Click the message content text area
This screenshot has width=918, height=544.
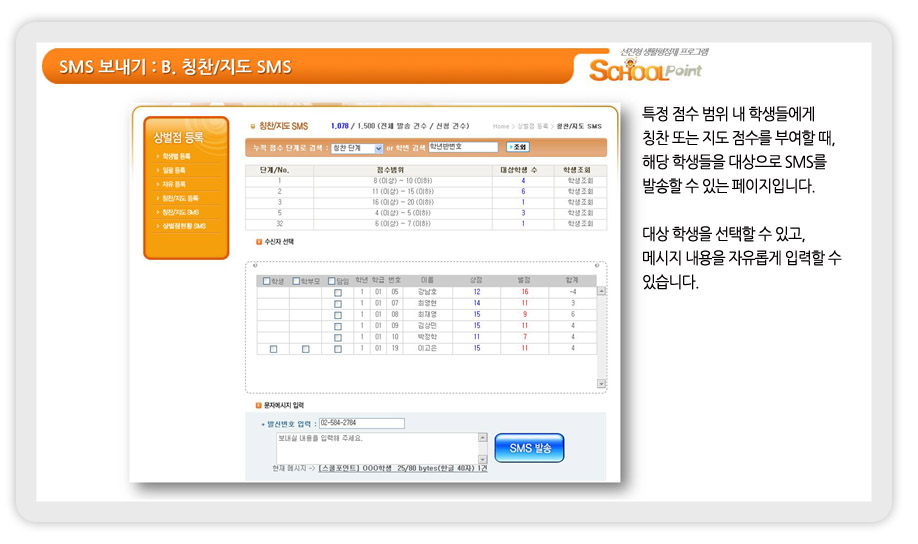pos(376,447)
